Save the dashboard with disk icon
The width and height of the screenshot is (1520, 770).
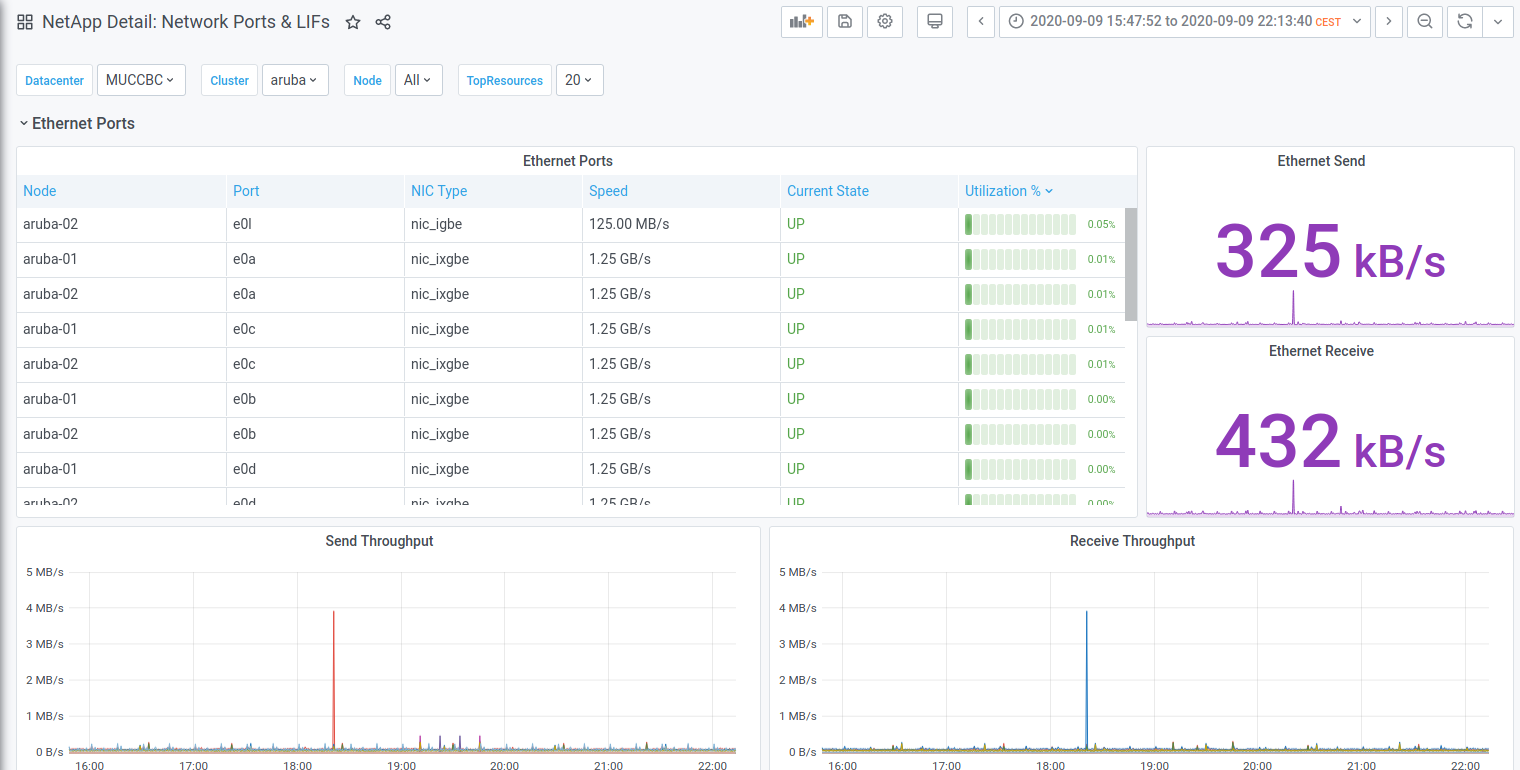pyautogui.click(x=845, y=22)
